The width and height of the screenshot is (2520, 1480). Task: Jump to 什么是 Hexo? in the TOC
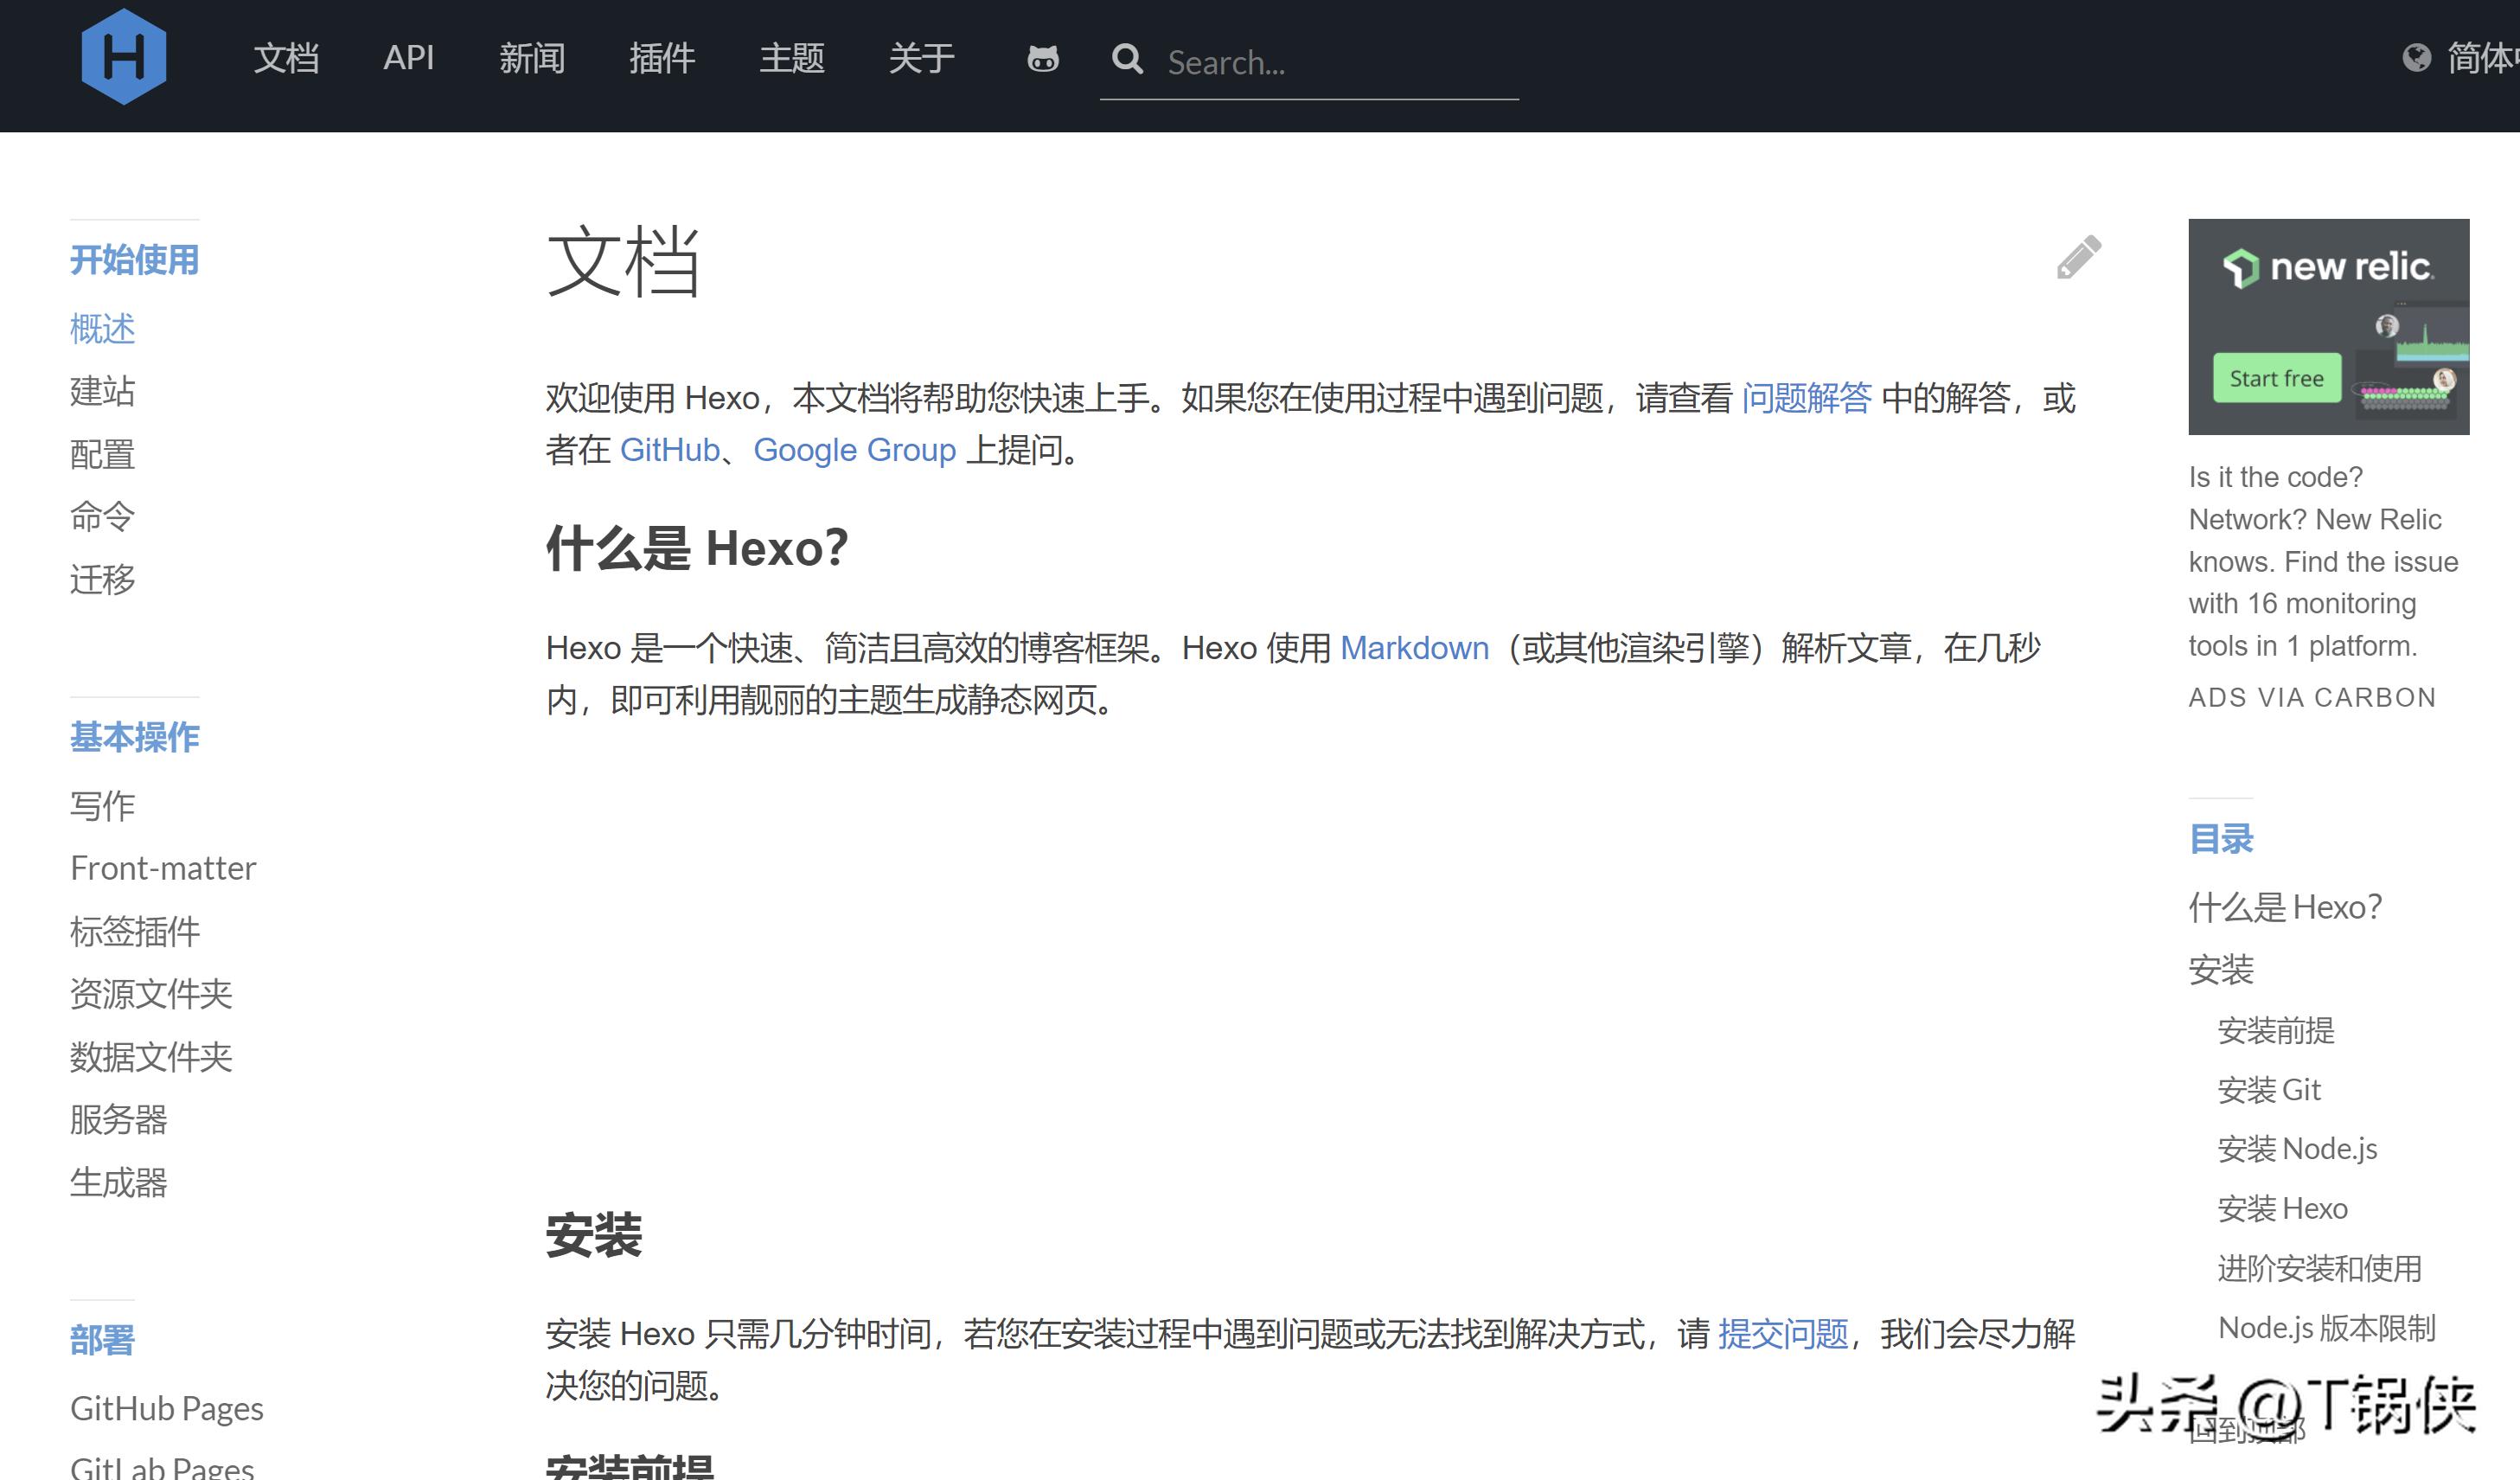coord(2285,907)
